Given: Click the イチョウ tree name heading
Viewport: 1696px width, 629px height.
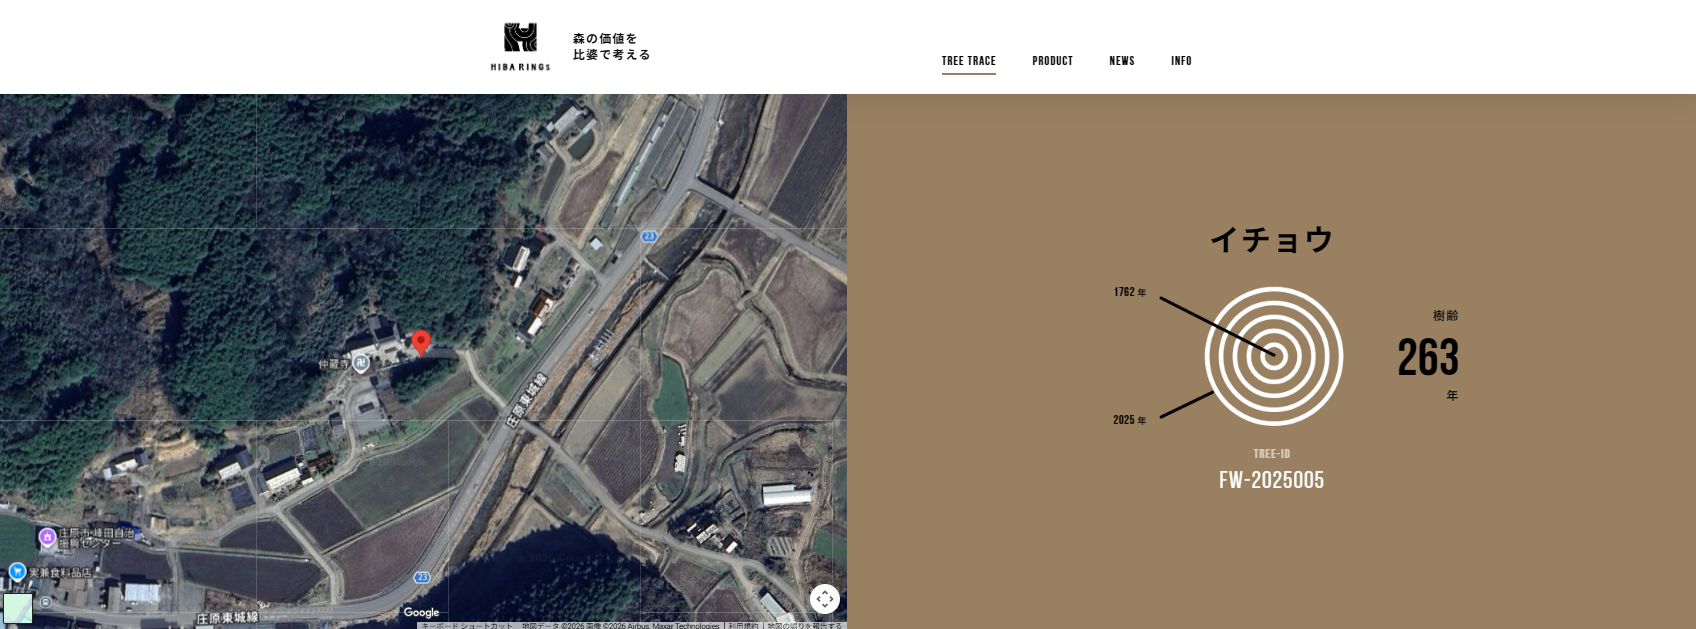Looking at the screenshot, I should tap(1271, 240).
